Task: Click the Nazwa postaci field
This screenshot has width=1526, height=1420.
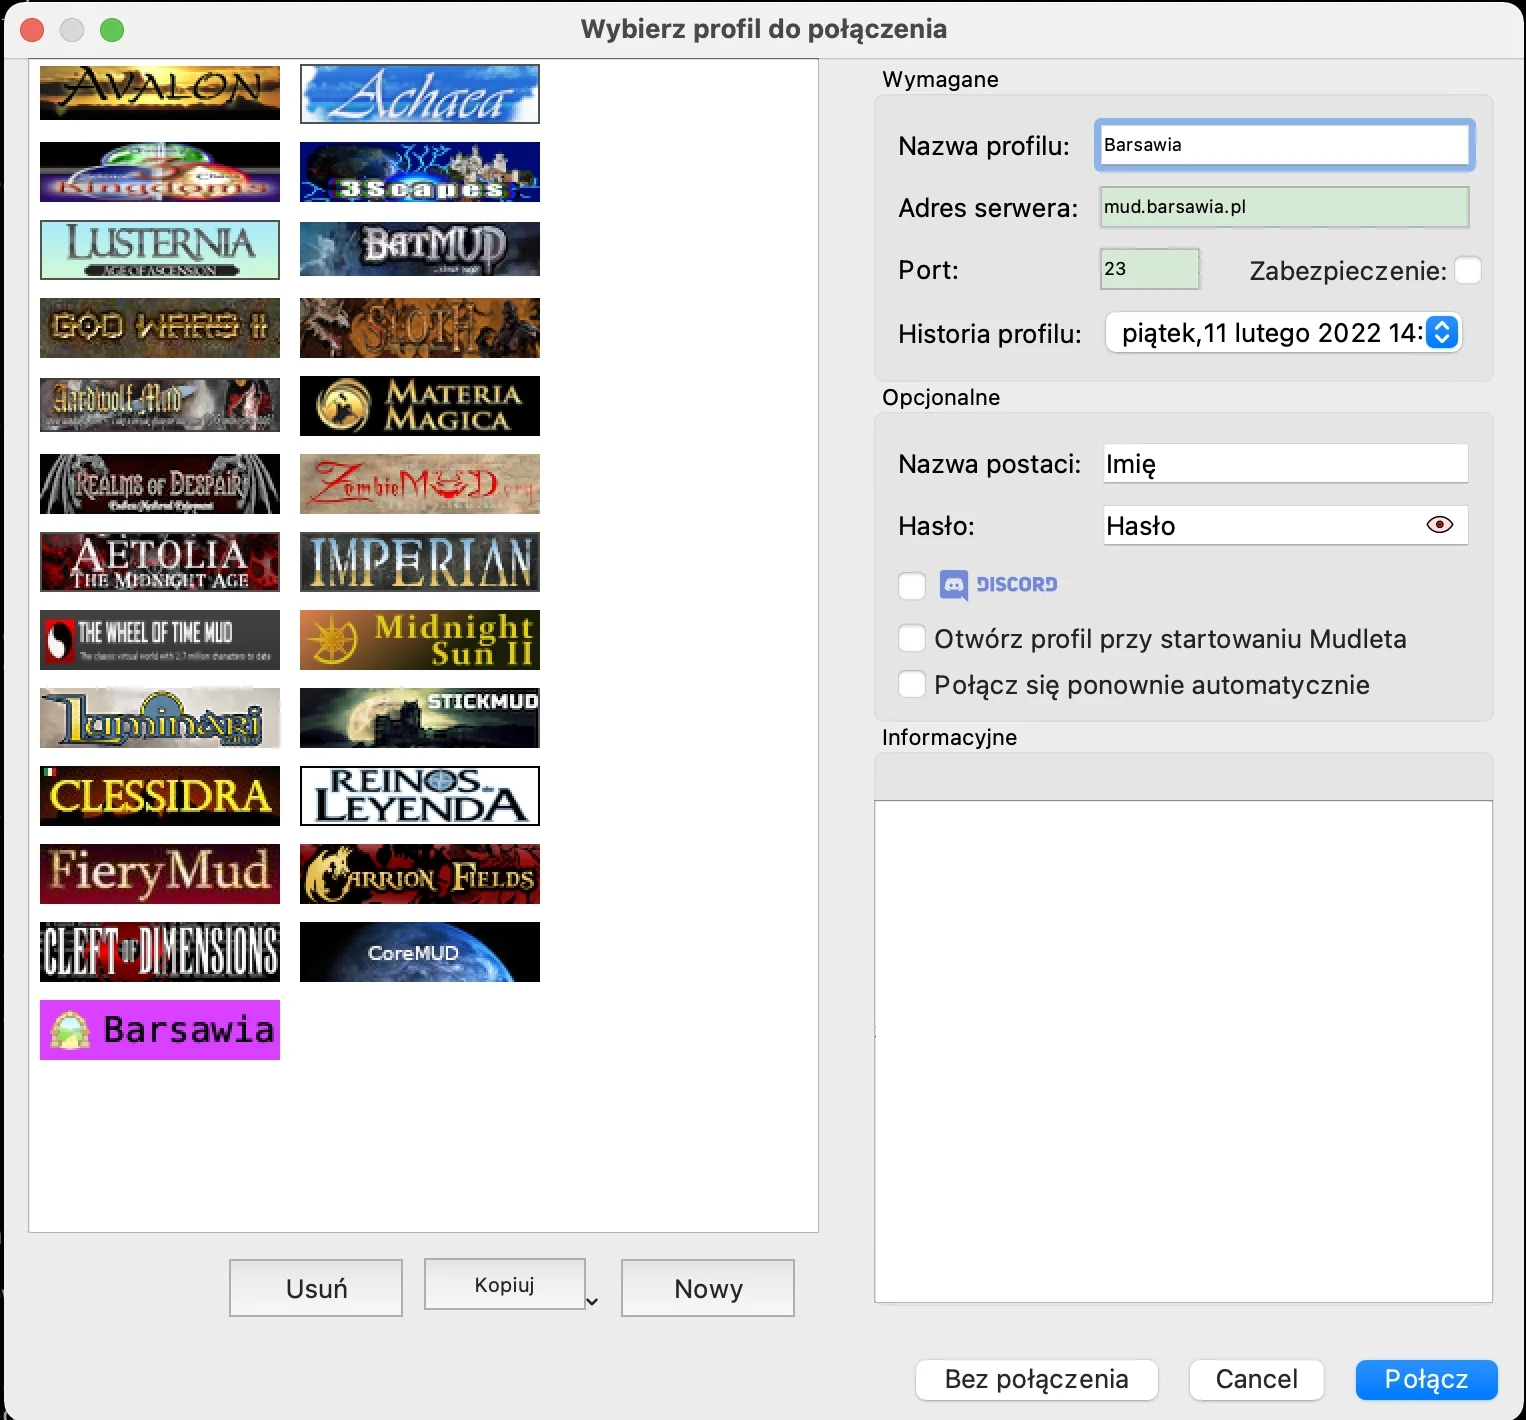Action: tap(1285, 463)
